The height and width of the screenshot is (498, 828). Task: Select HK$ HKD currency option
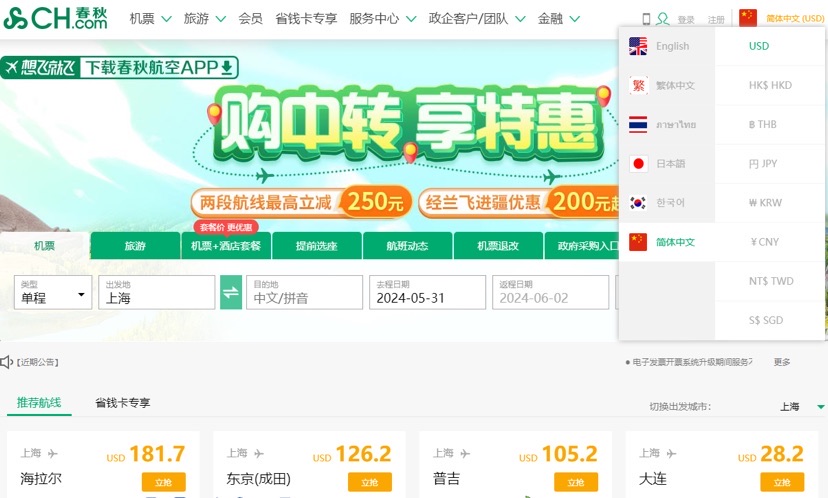[770, 85]
